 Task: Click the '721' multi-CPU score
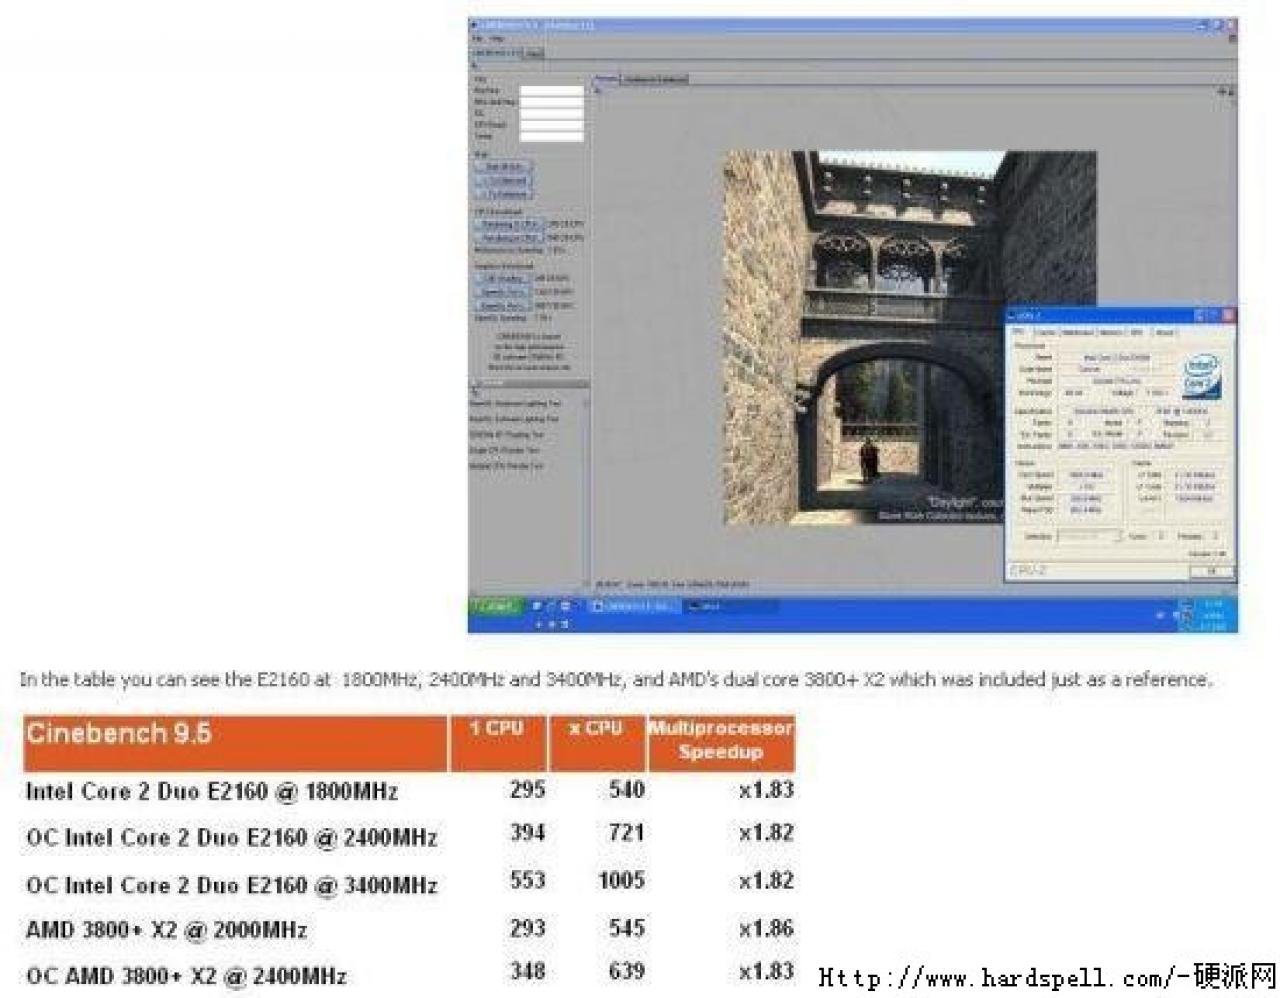626,833
